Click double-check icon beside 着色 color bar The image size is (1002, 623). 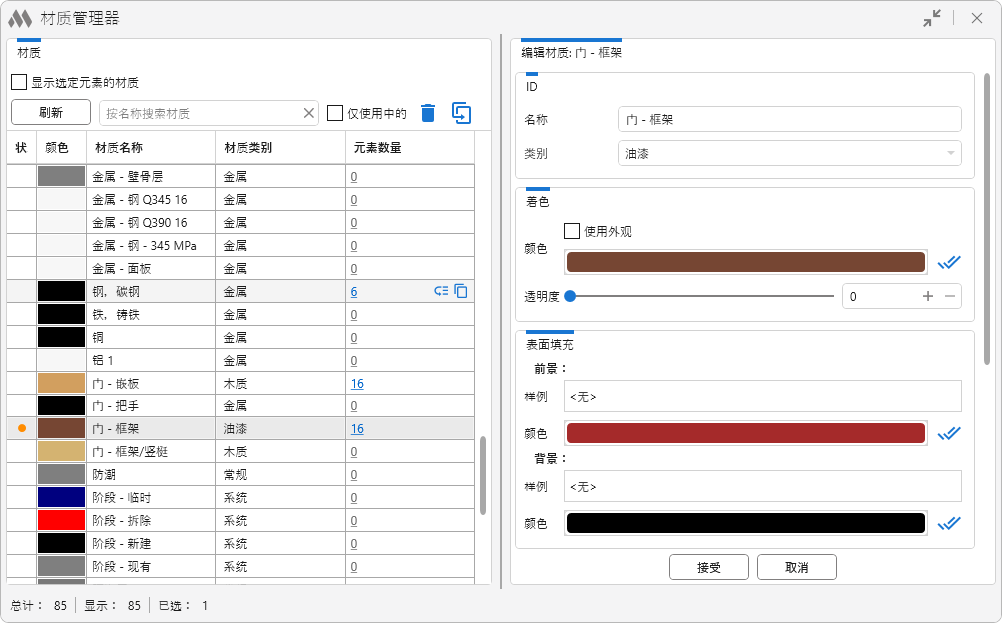click(x=948, y=262)
